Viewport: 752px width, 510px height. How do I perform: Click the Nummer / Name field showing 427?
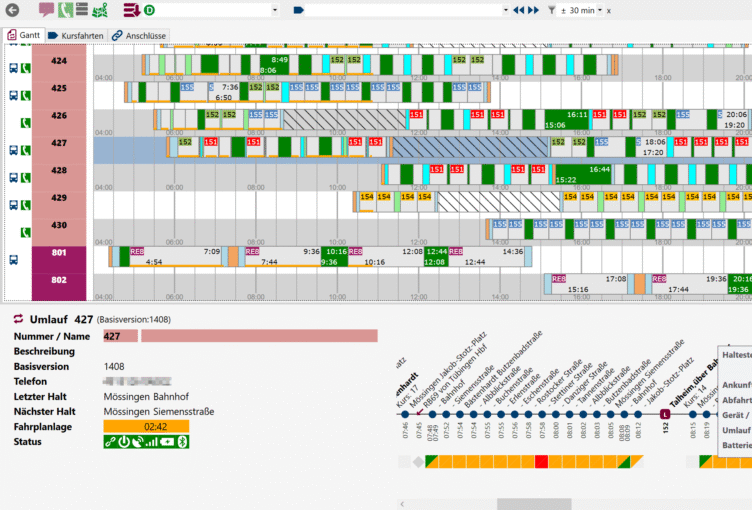(x=120, y=337)
